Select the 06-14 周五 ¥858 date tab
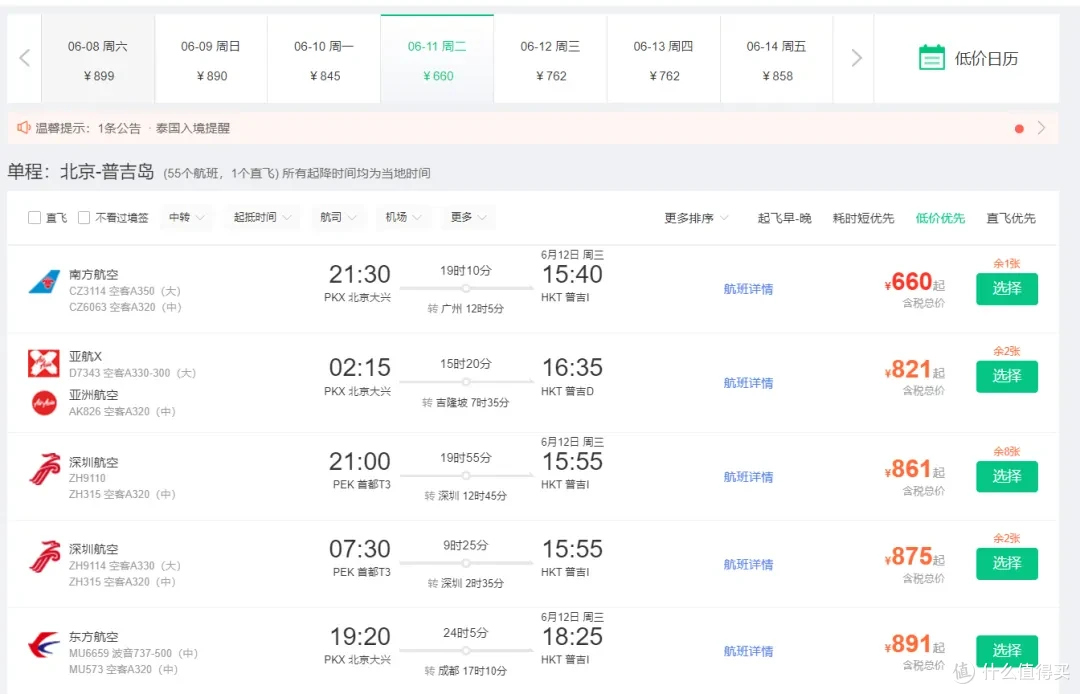This screenshot has height=694, width=1080. [x=776, y=60]
